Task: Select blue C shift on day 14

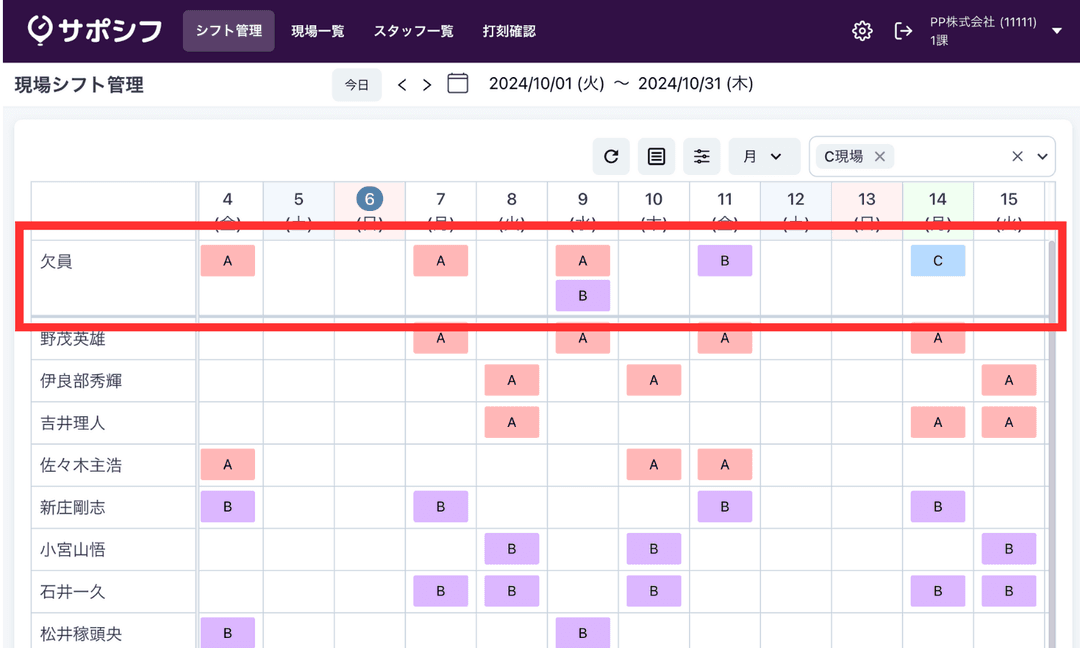Action: point(938,261)
